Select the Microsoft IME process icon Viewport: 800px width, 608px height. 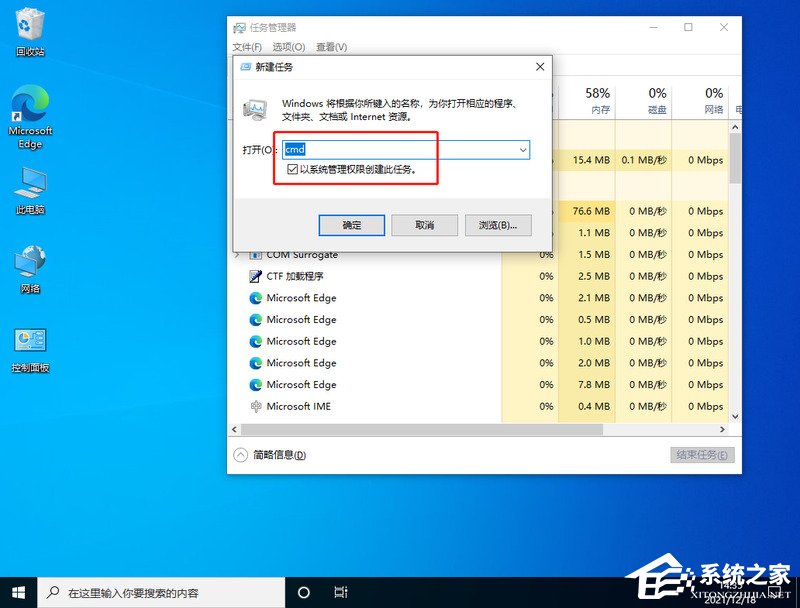(257, 406)
